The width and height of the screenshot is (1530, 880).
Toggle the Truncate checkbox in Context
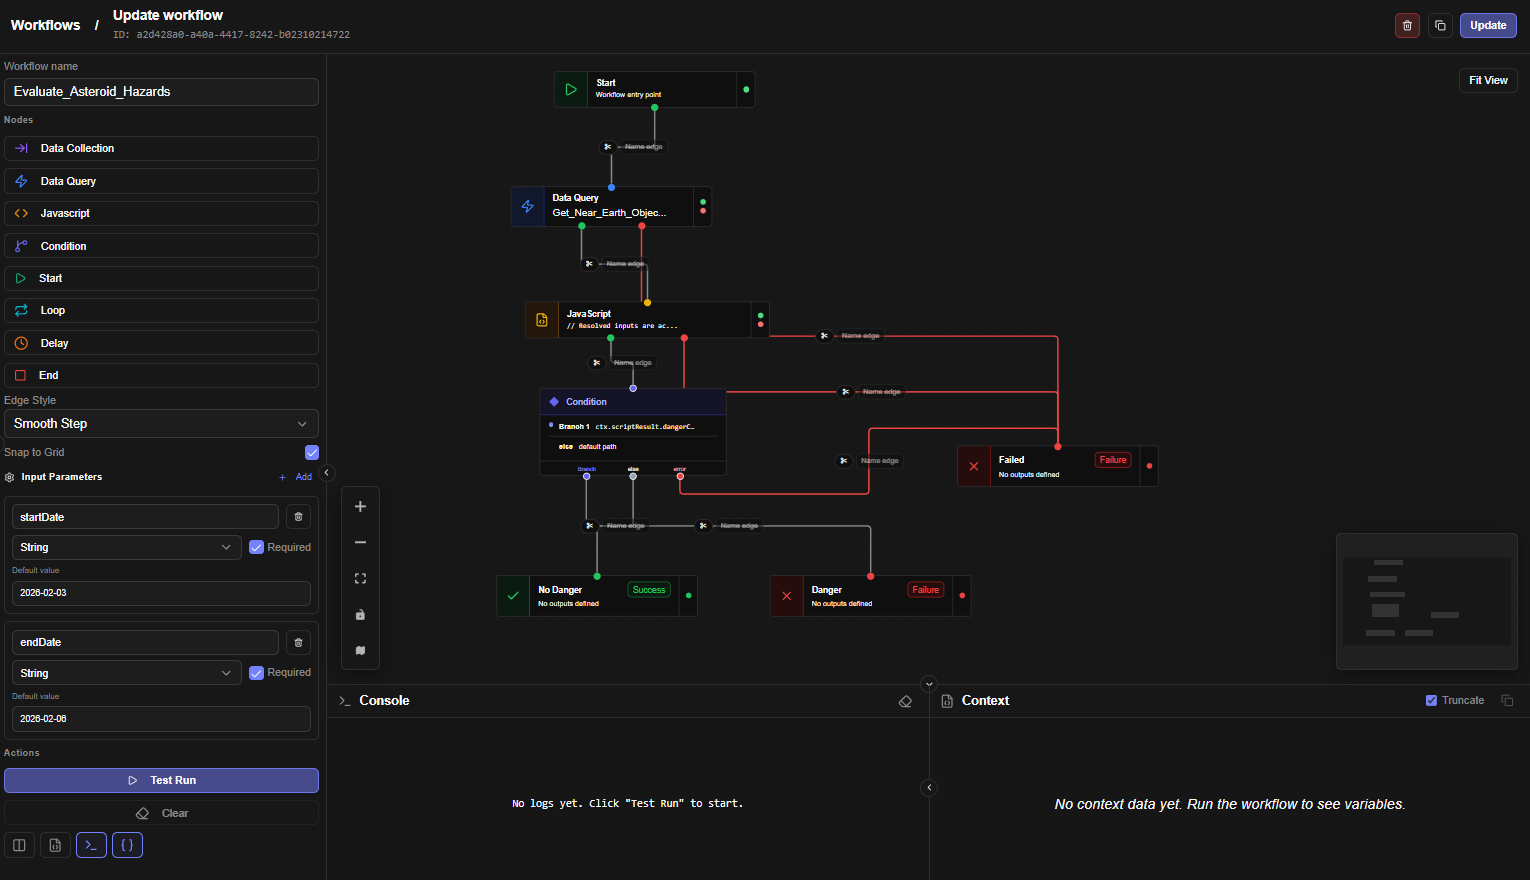pyautogui.click(x=1431, y=700)
